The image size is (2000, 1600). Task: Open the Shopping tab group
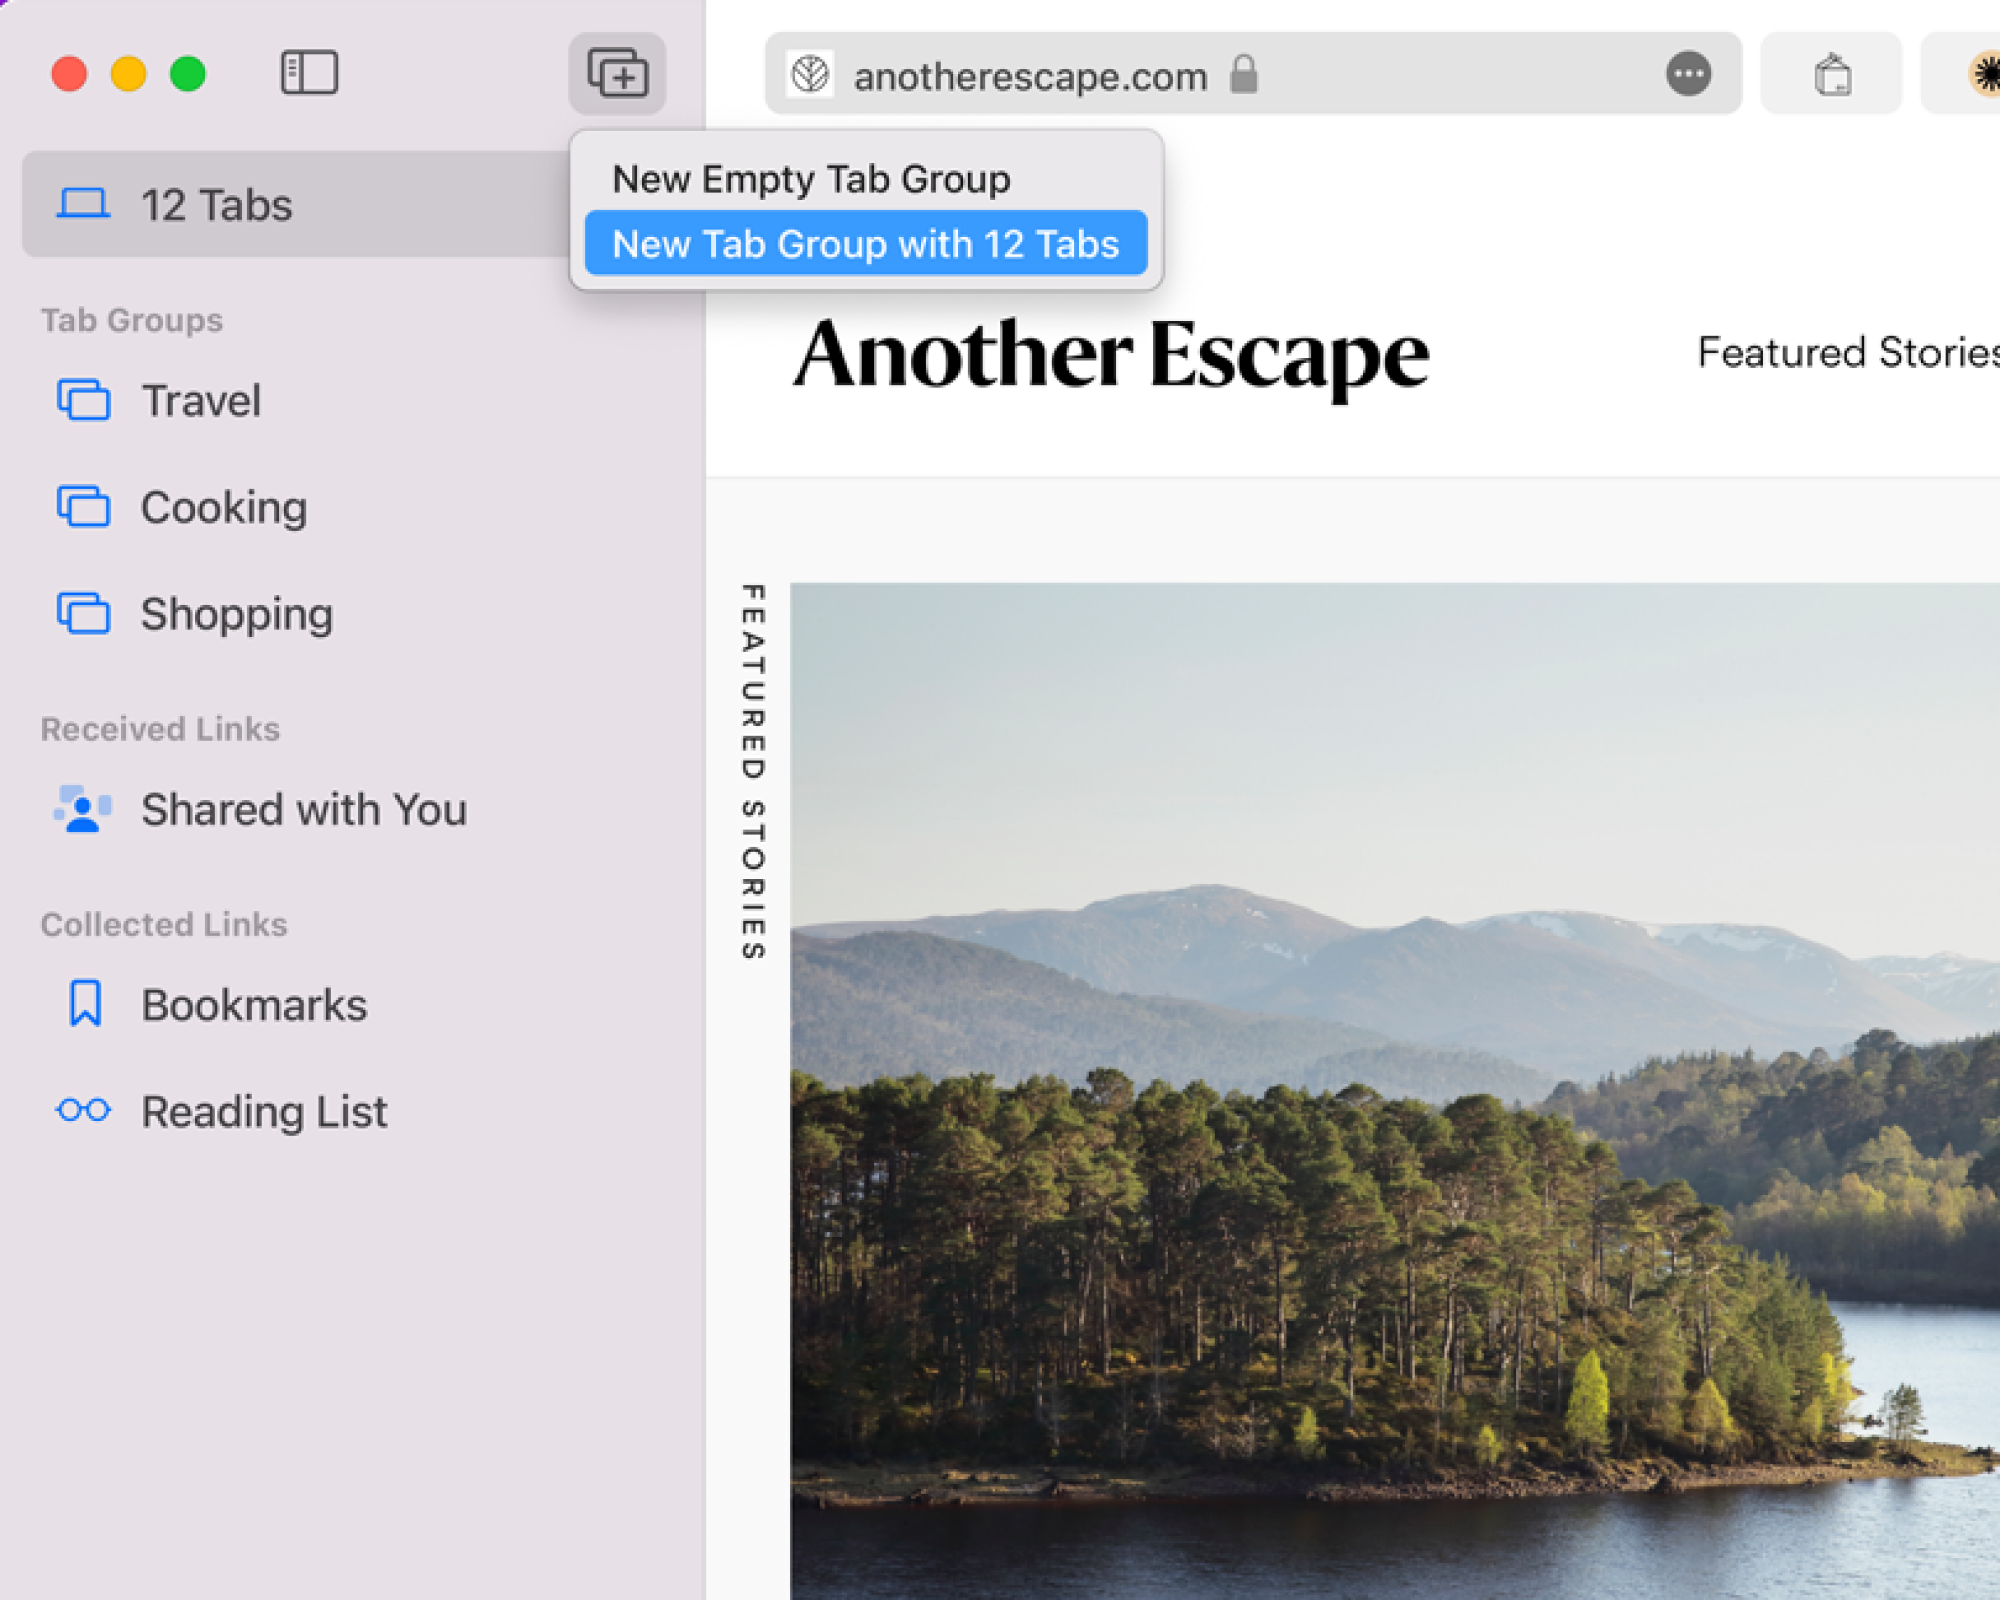click(236, 613)
